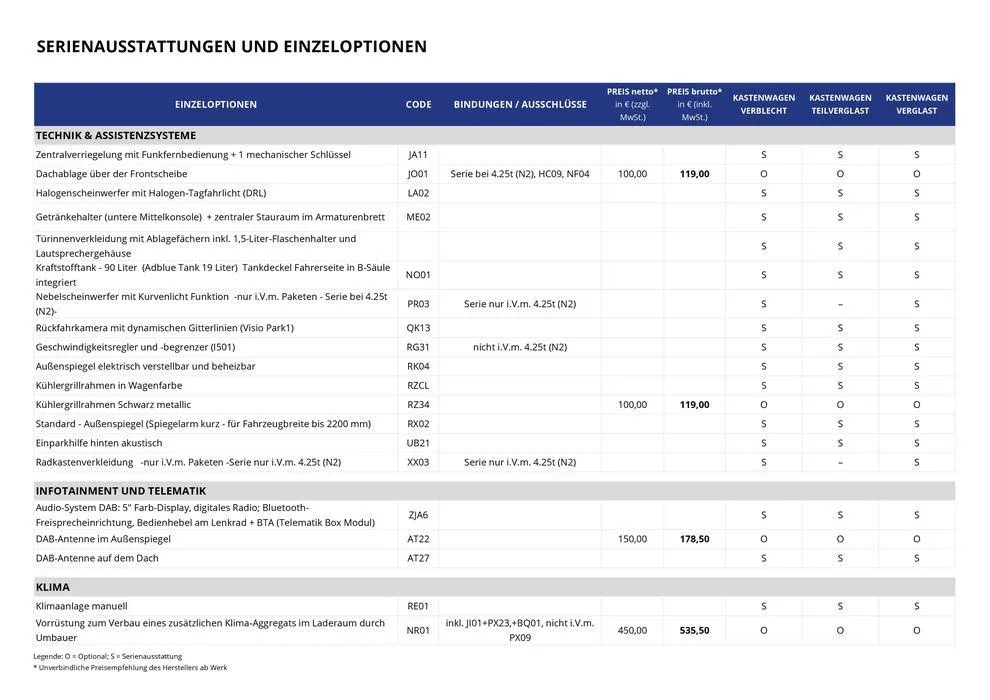The width and height of the screenshot is (990, 700).
Task: Select the Kastenwagen Verblecht column header
Action: [x=764, y=104]
